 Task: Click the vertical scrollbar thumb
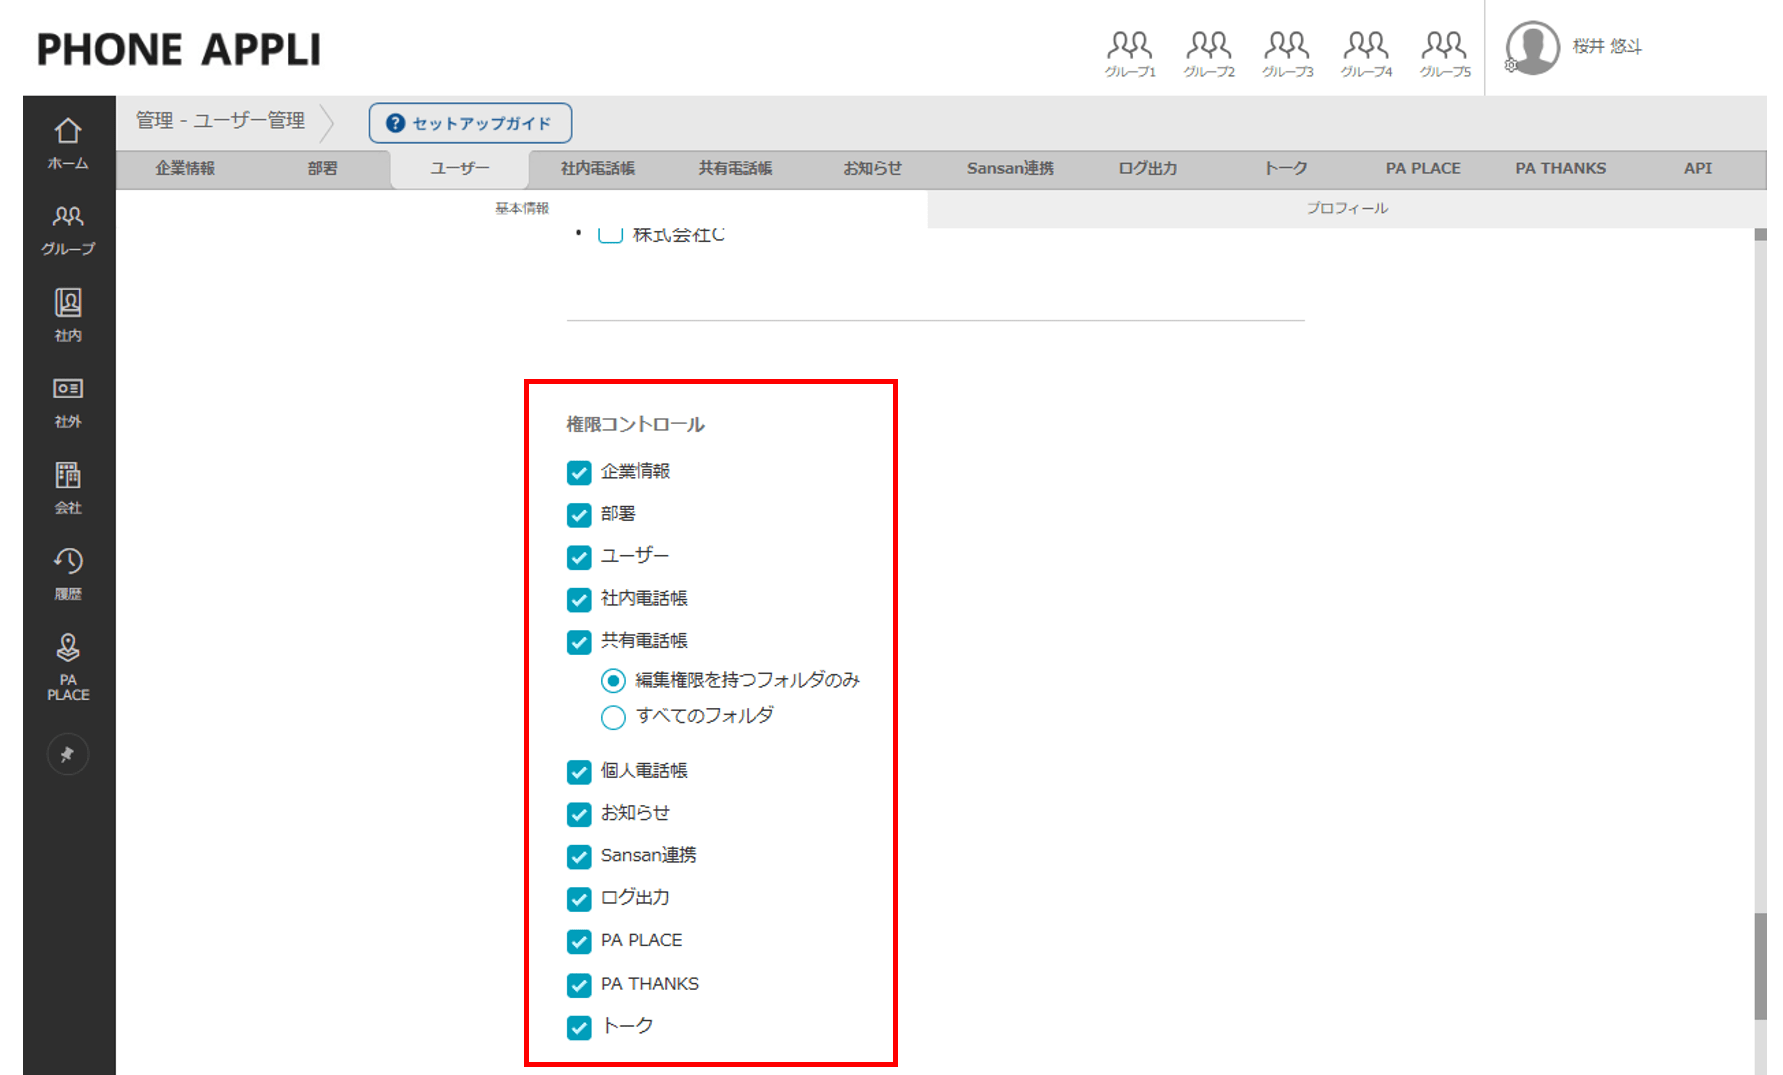pyautogui.click(x=1760, y=965)
